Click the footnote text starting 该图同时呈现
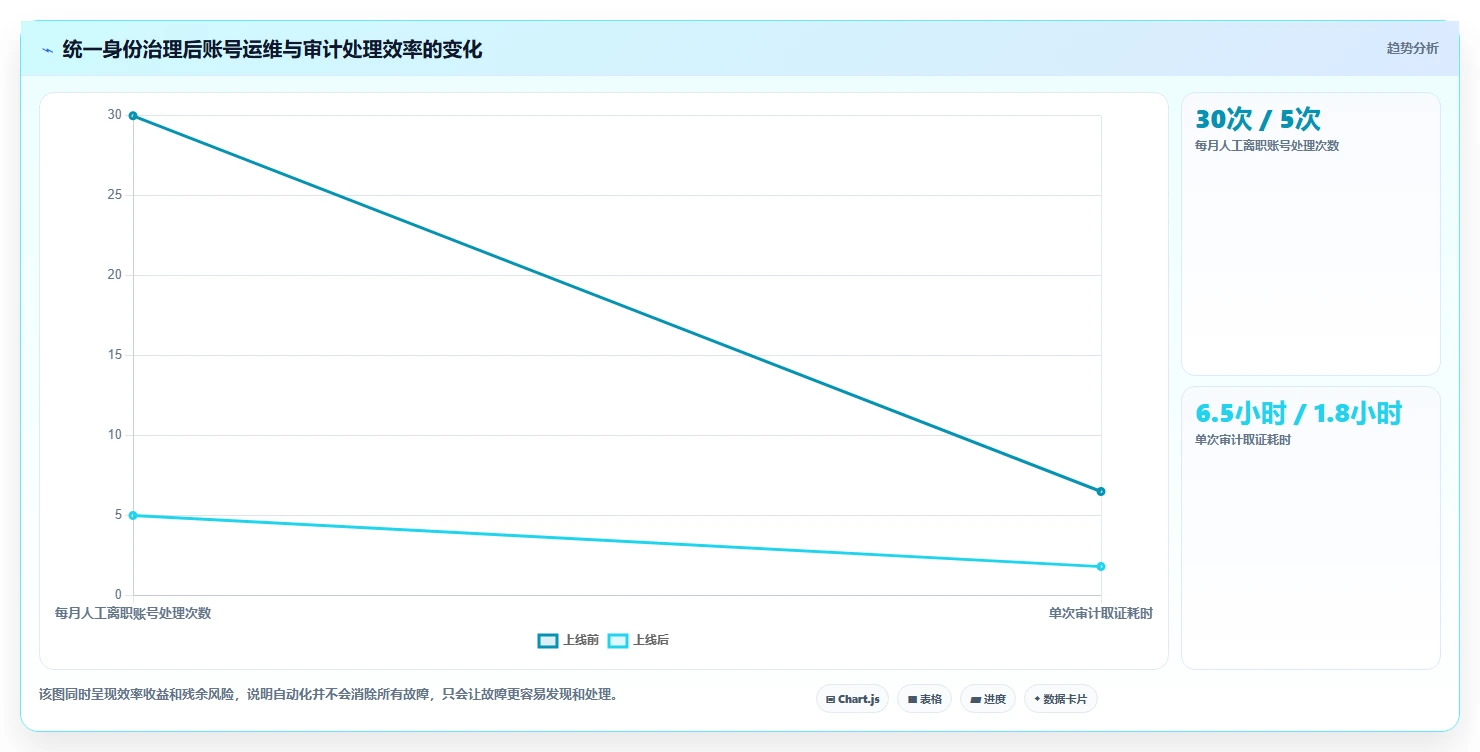This screenshot has height=752, width=1480. (x=328, y=694)
